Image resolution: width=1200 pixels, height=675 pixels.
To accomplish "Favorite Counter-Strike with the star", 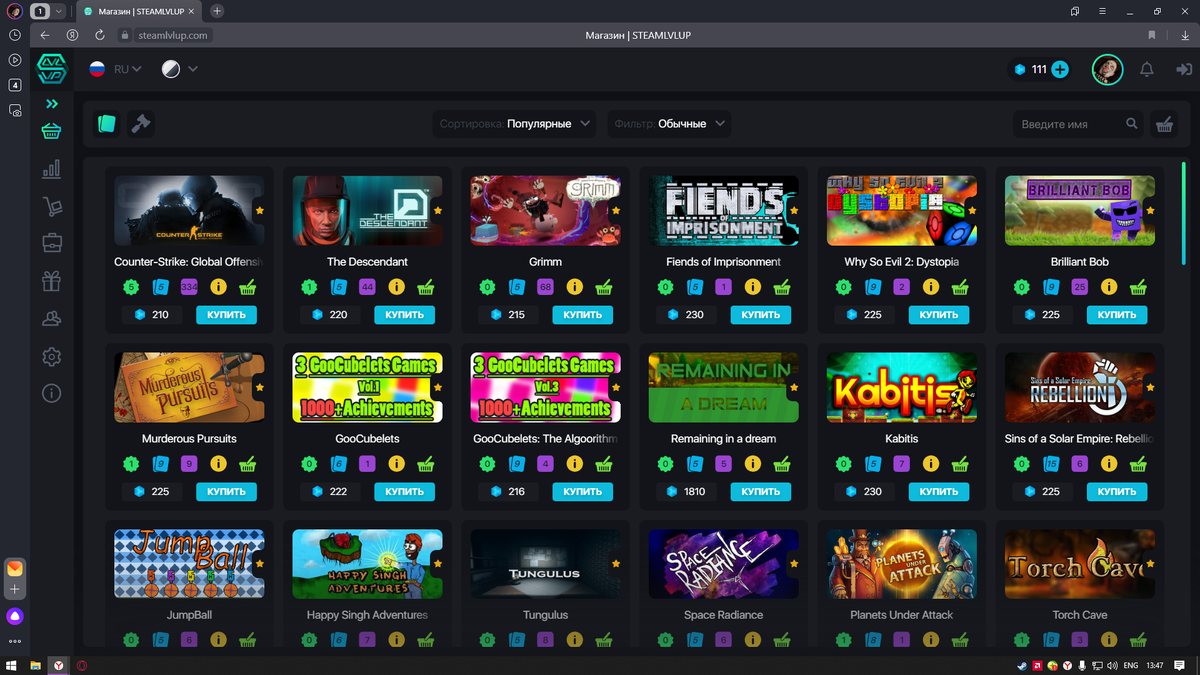I will (x=260, y=211).
